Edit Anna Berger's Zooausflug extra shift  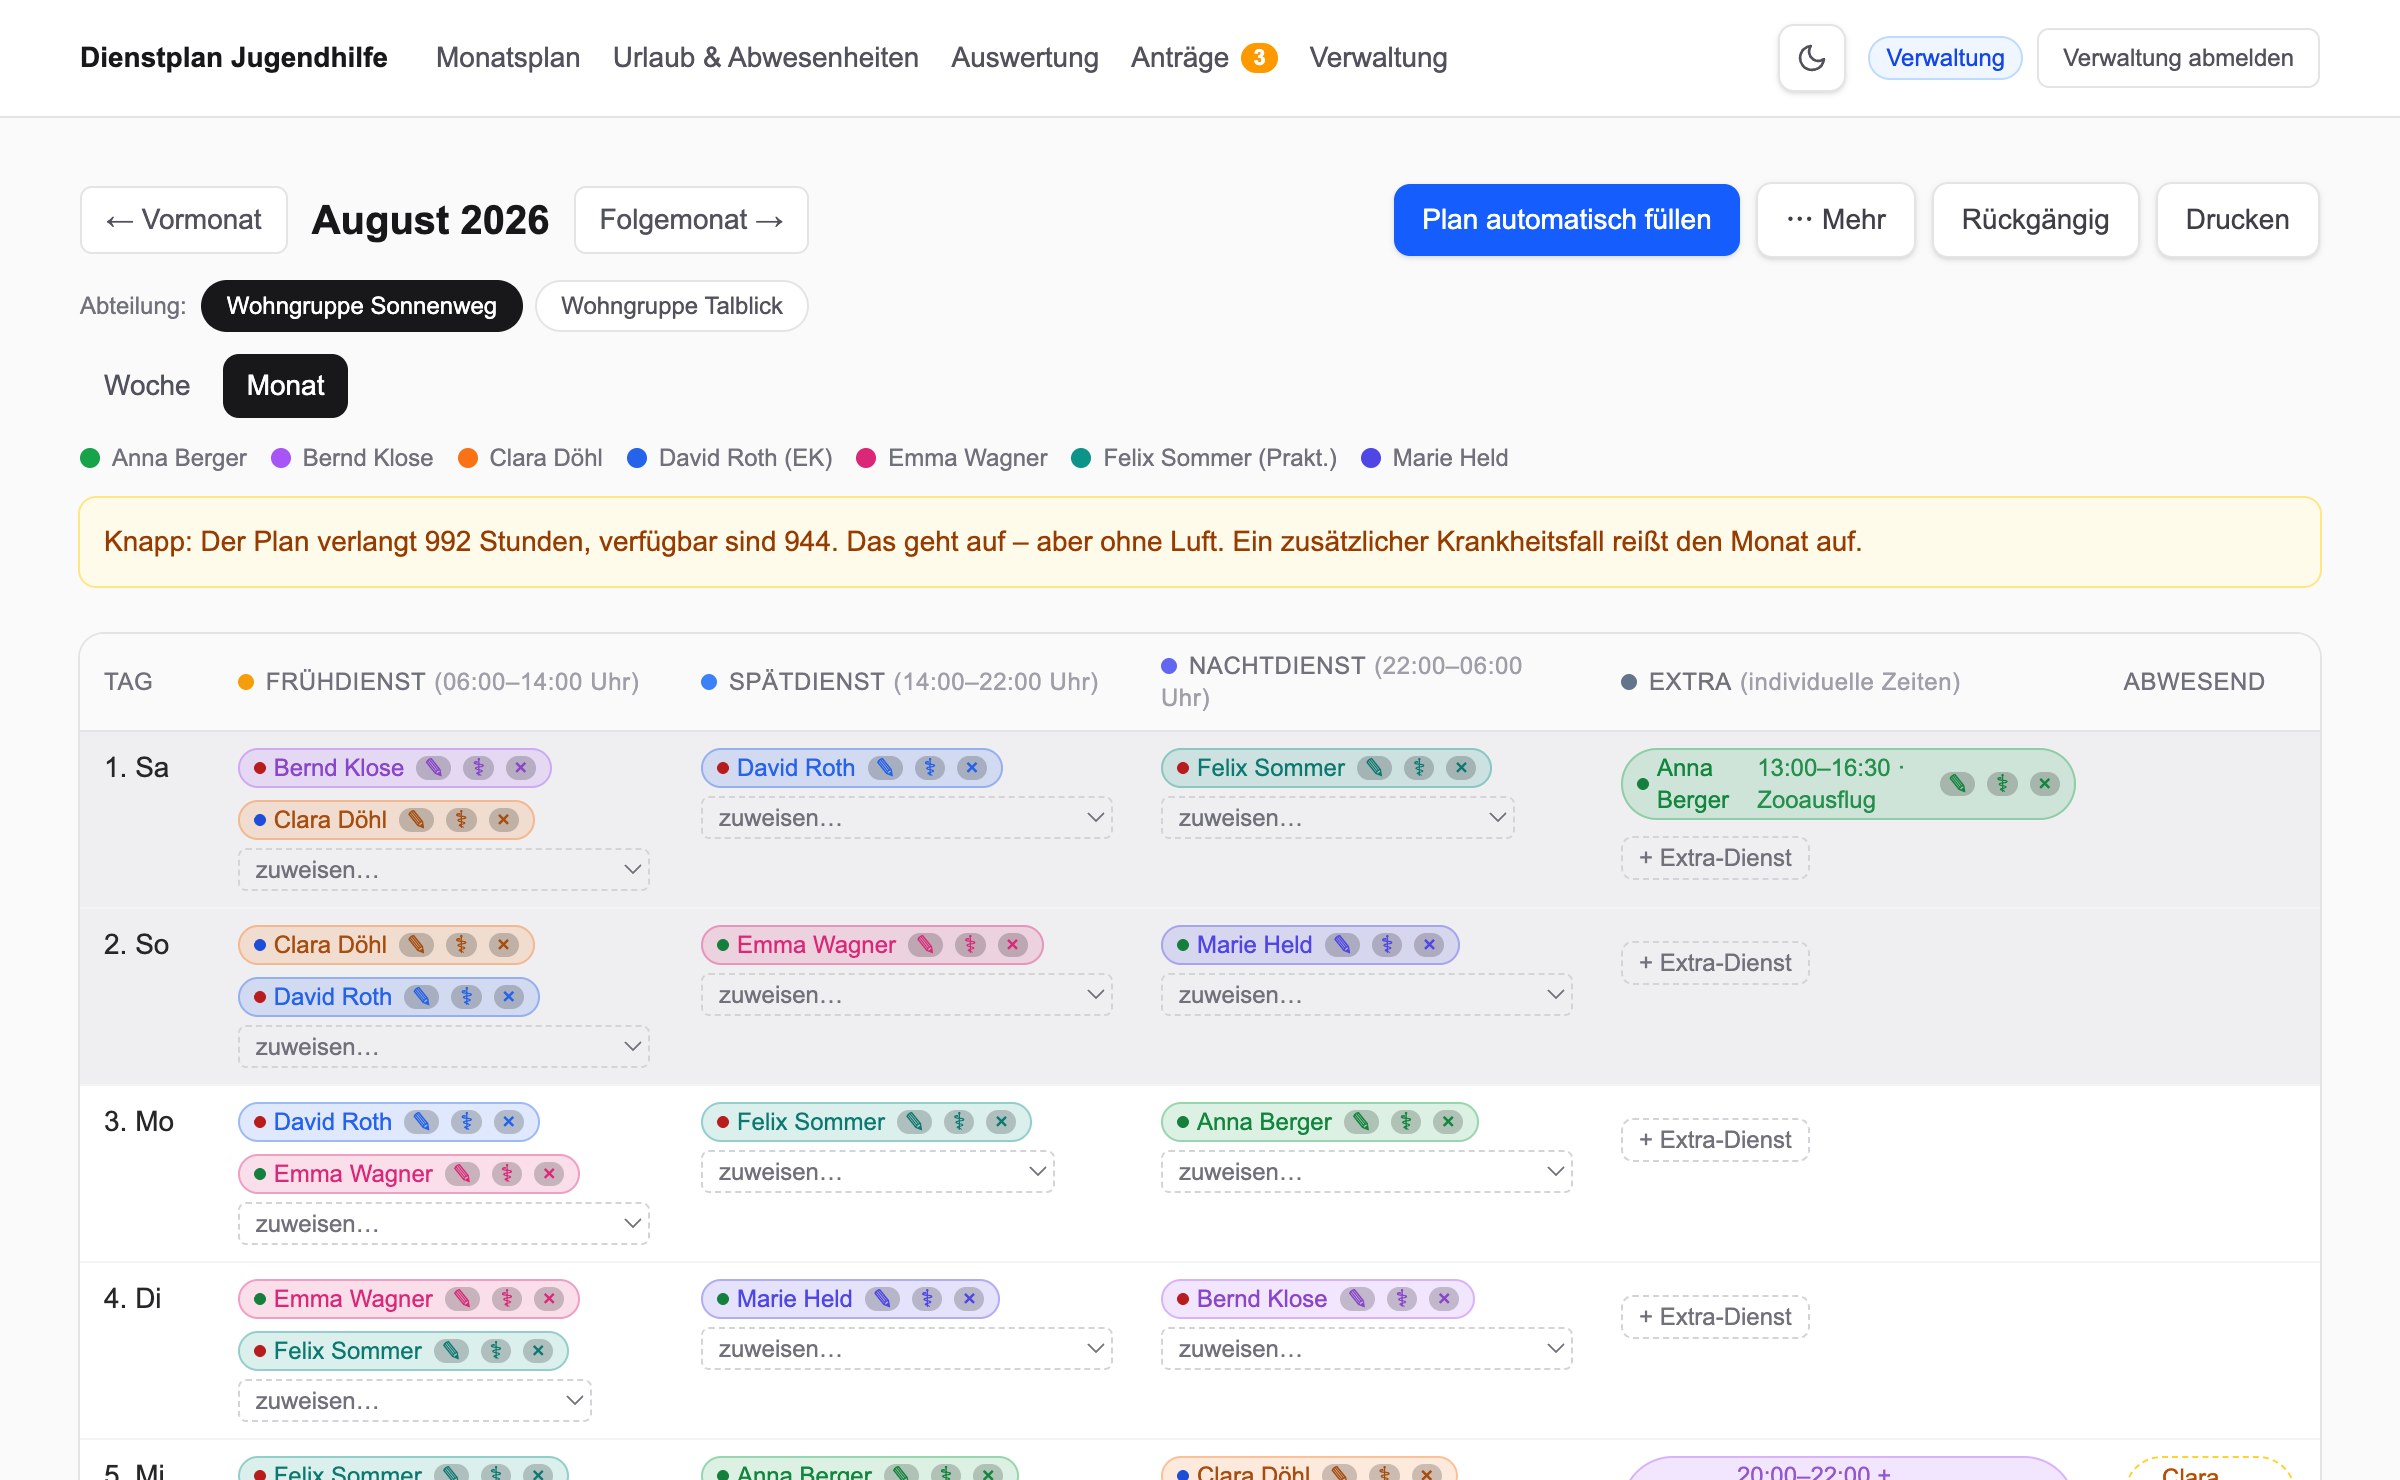point(1958,784)
